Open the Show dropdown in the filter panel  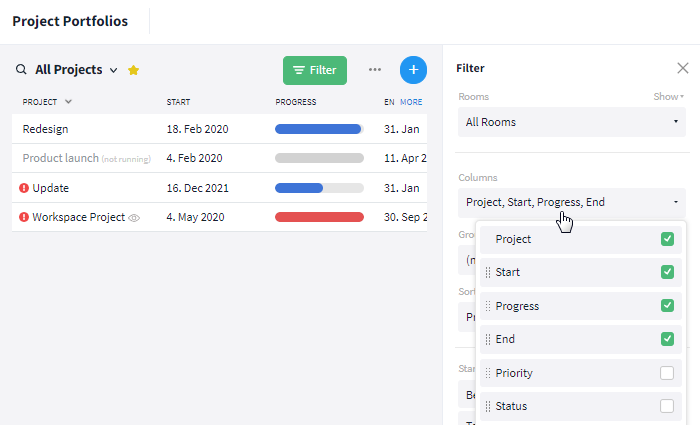click(x=668, y=96)
